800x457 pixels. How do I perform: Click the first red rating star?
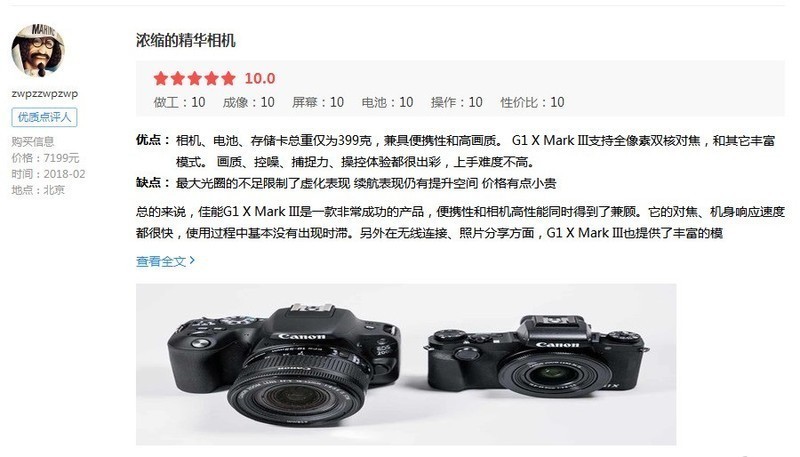[x=161, y=79]
